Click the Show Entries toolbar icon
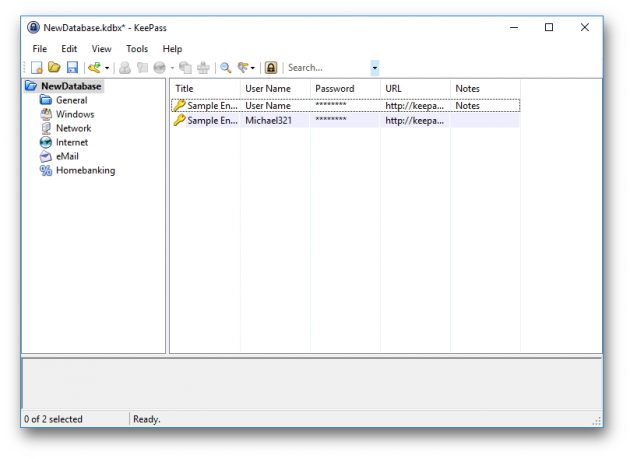630x459 pixels. (243, 68)
